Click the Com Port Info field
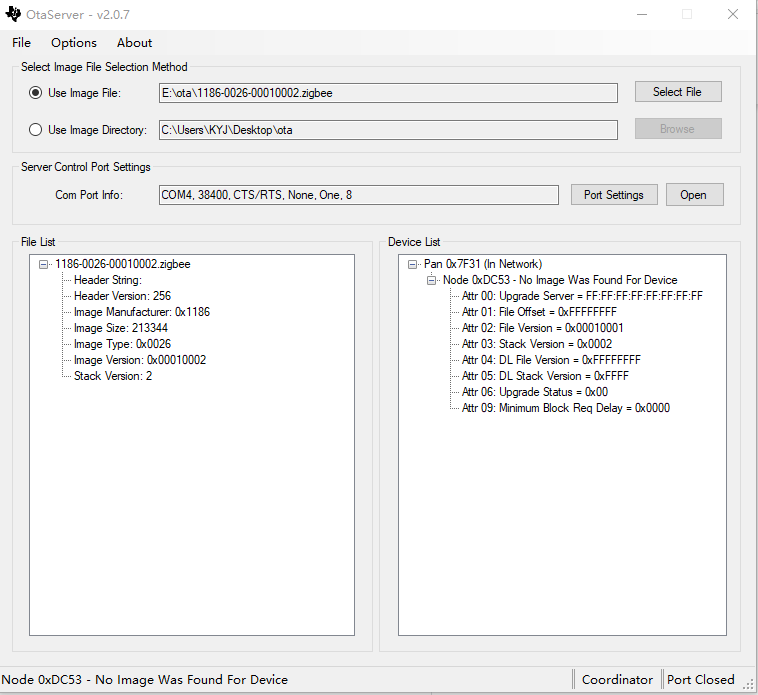 click(x=359, y=195)
